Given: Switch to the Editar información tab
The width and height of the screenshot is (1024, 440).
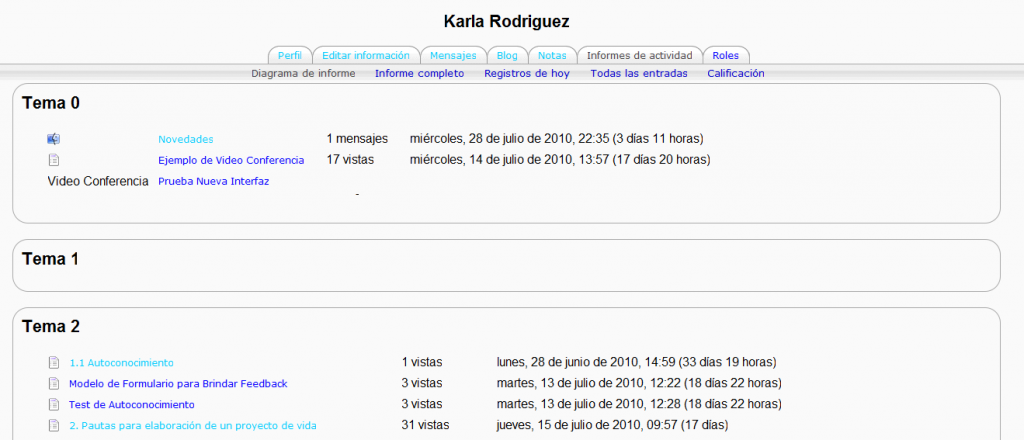Looking at the screenshot, I should (x=365, y=56).
